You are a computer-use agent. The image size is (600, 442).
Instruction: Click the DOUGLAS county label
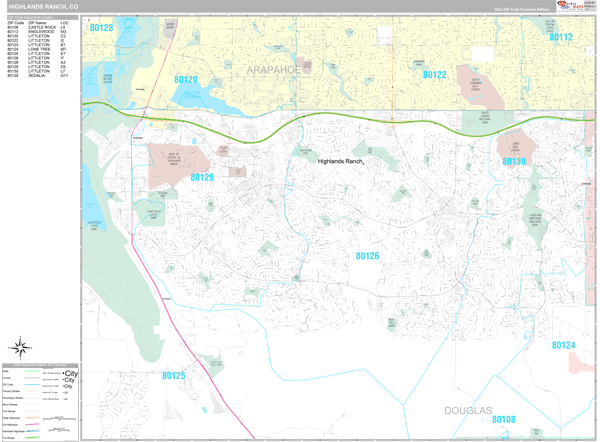click(x=468, y=411)
